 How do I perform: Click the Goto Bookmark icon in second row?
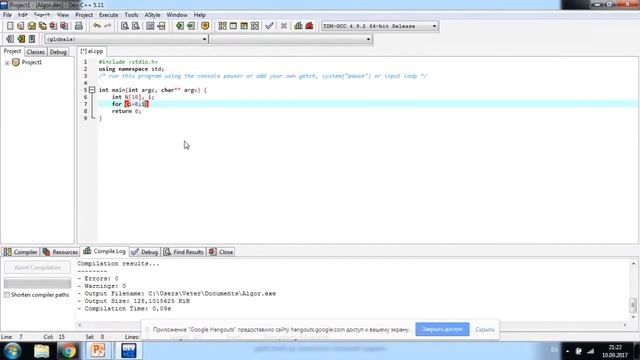point(32,39)
